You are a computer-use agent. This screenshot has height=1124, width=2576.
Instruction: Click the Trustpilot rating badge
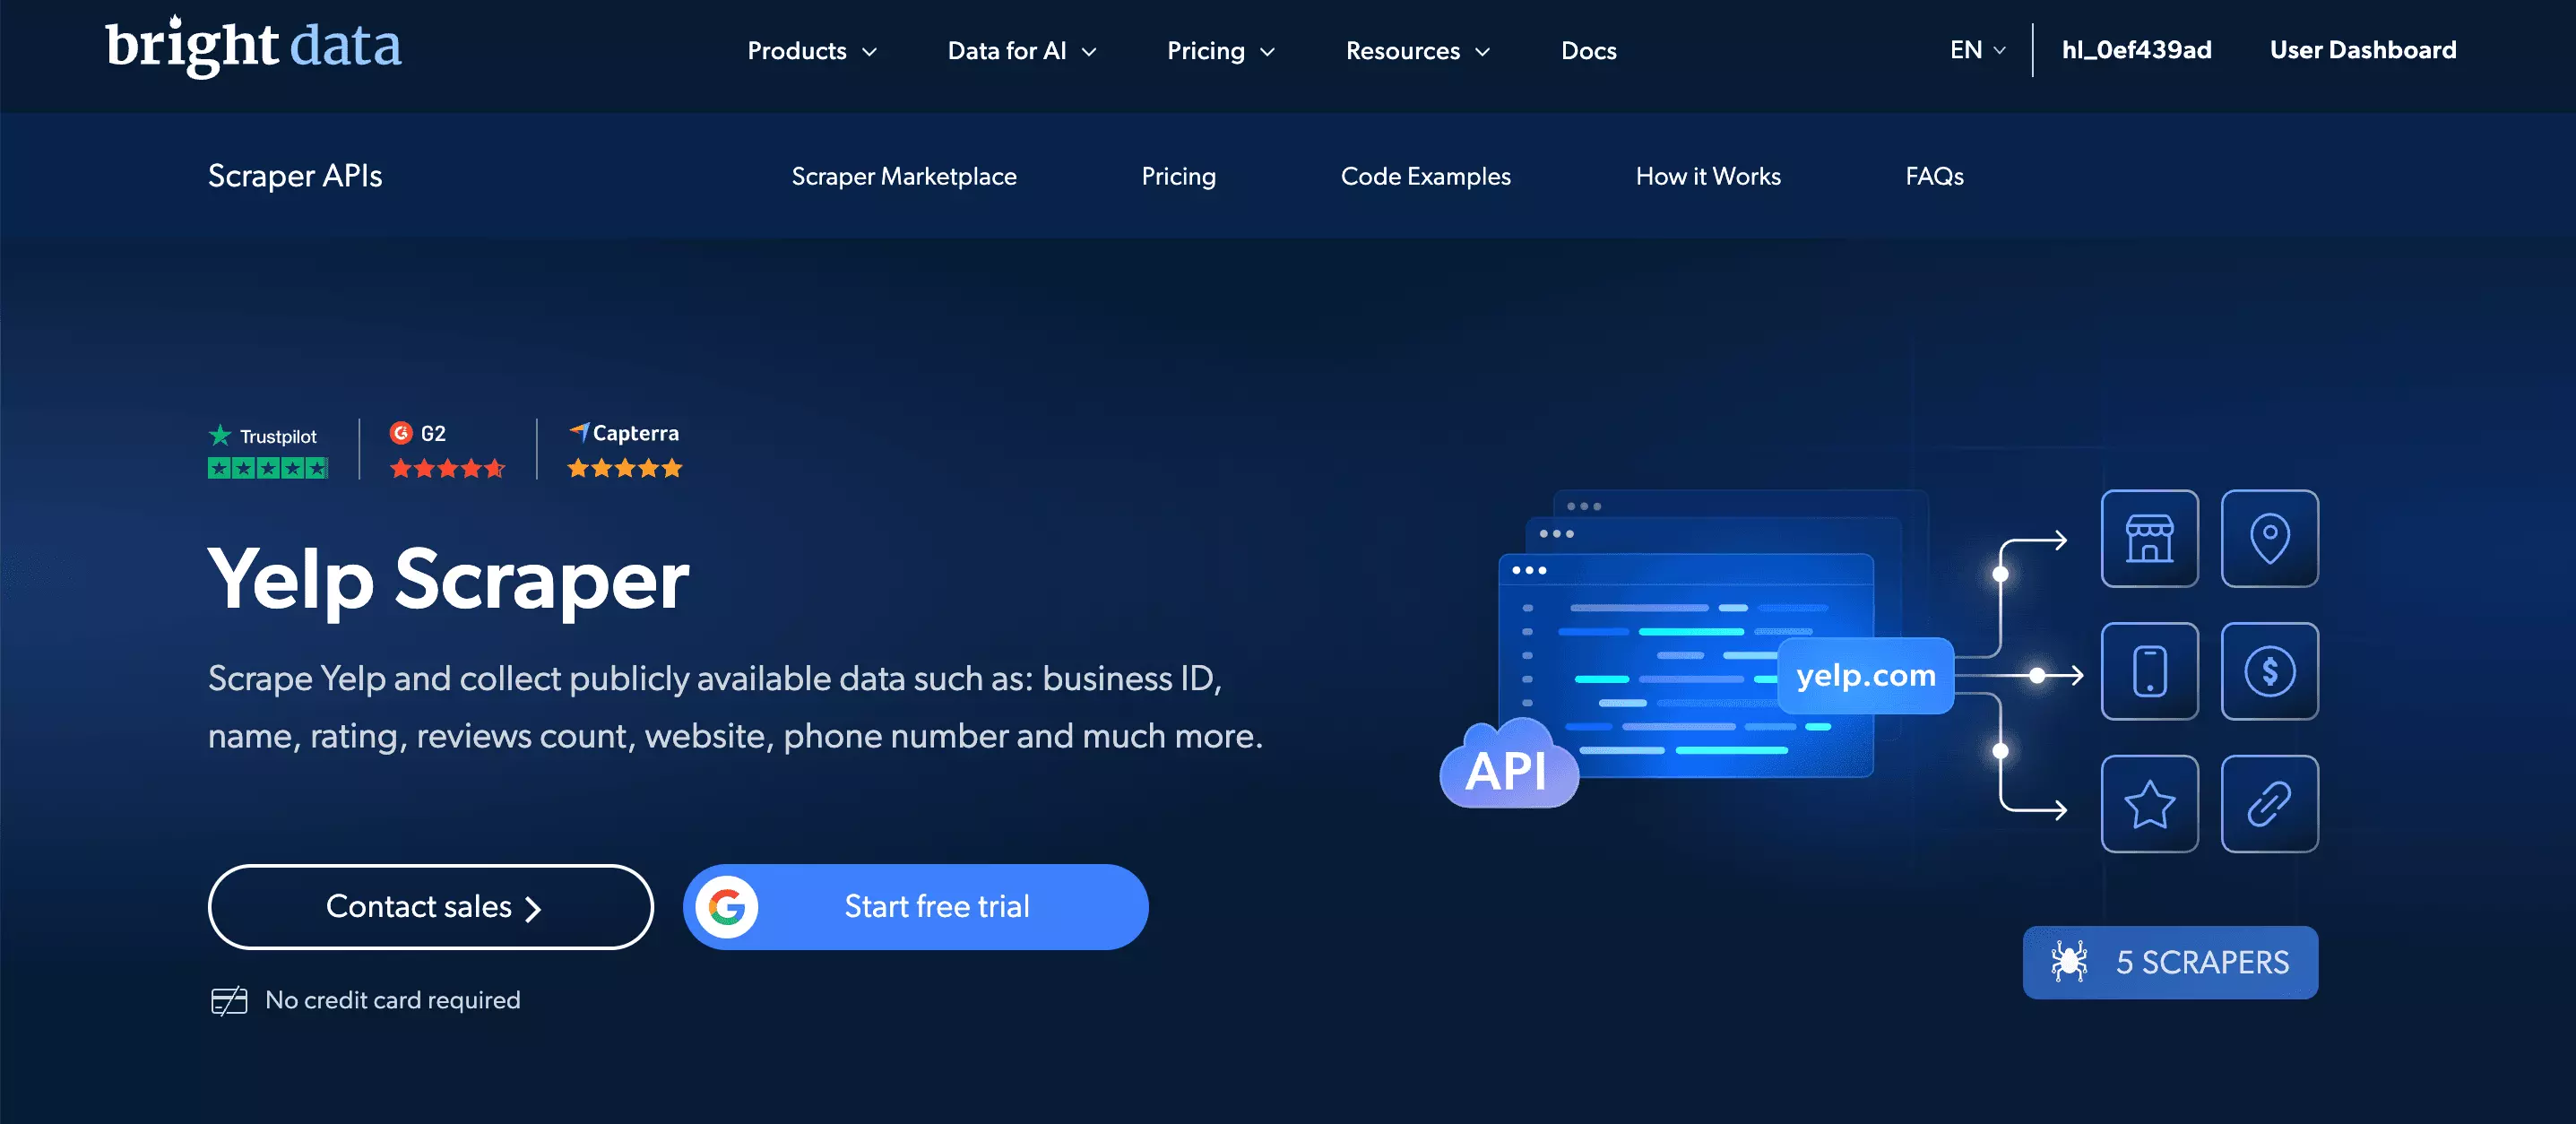click(x=267, y=450)
